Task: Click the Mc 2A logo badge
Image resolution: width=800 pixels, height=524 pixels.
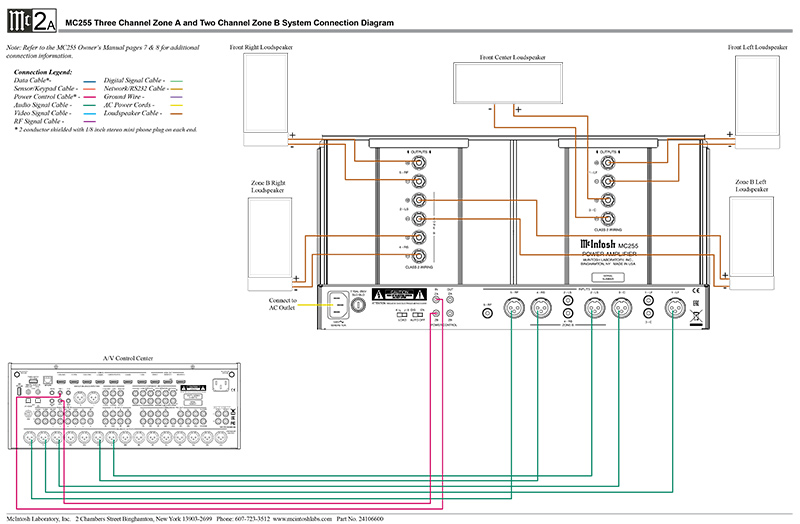Action: 29,21
